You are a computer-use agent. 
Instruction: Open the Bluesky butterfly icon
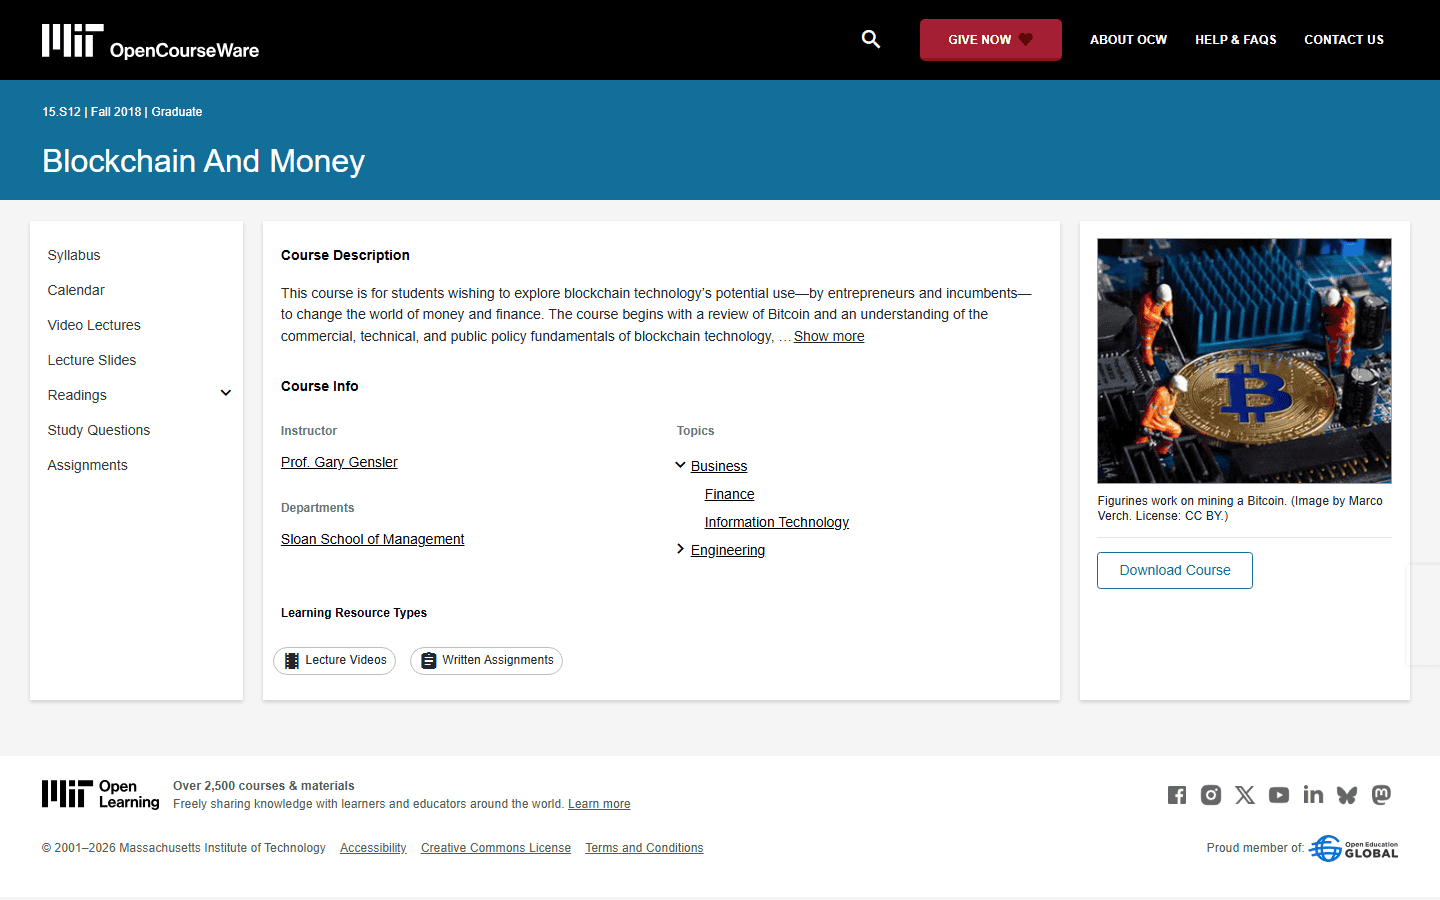point(1347,795)
